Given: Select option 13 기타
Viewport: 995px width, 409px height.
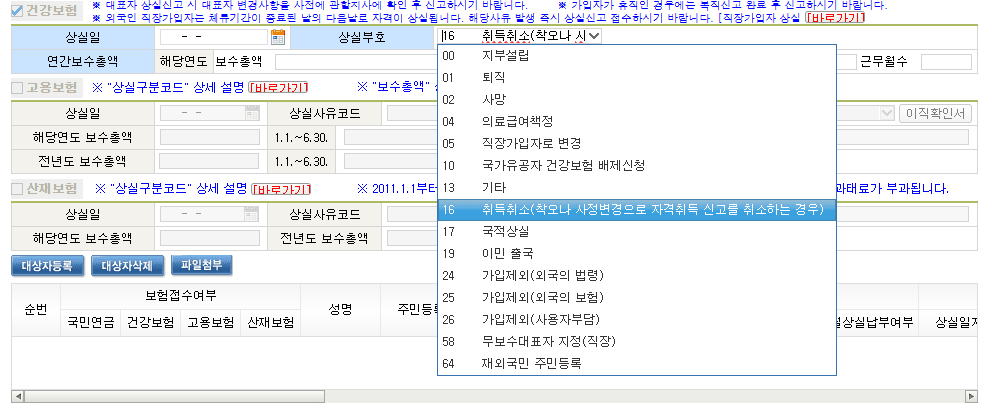Looking at the screenshot, I should click(637, 188).
